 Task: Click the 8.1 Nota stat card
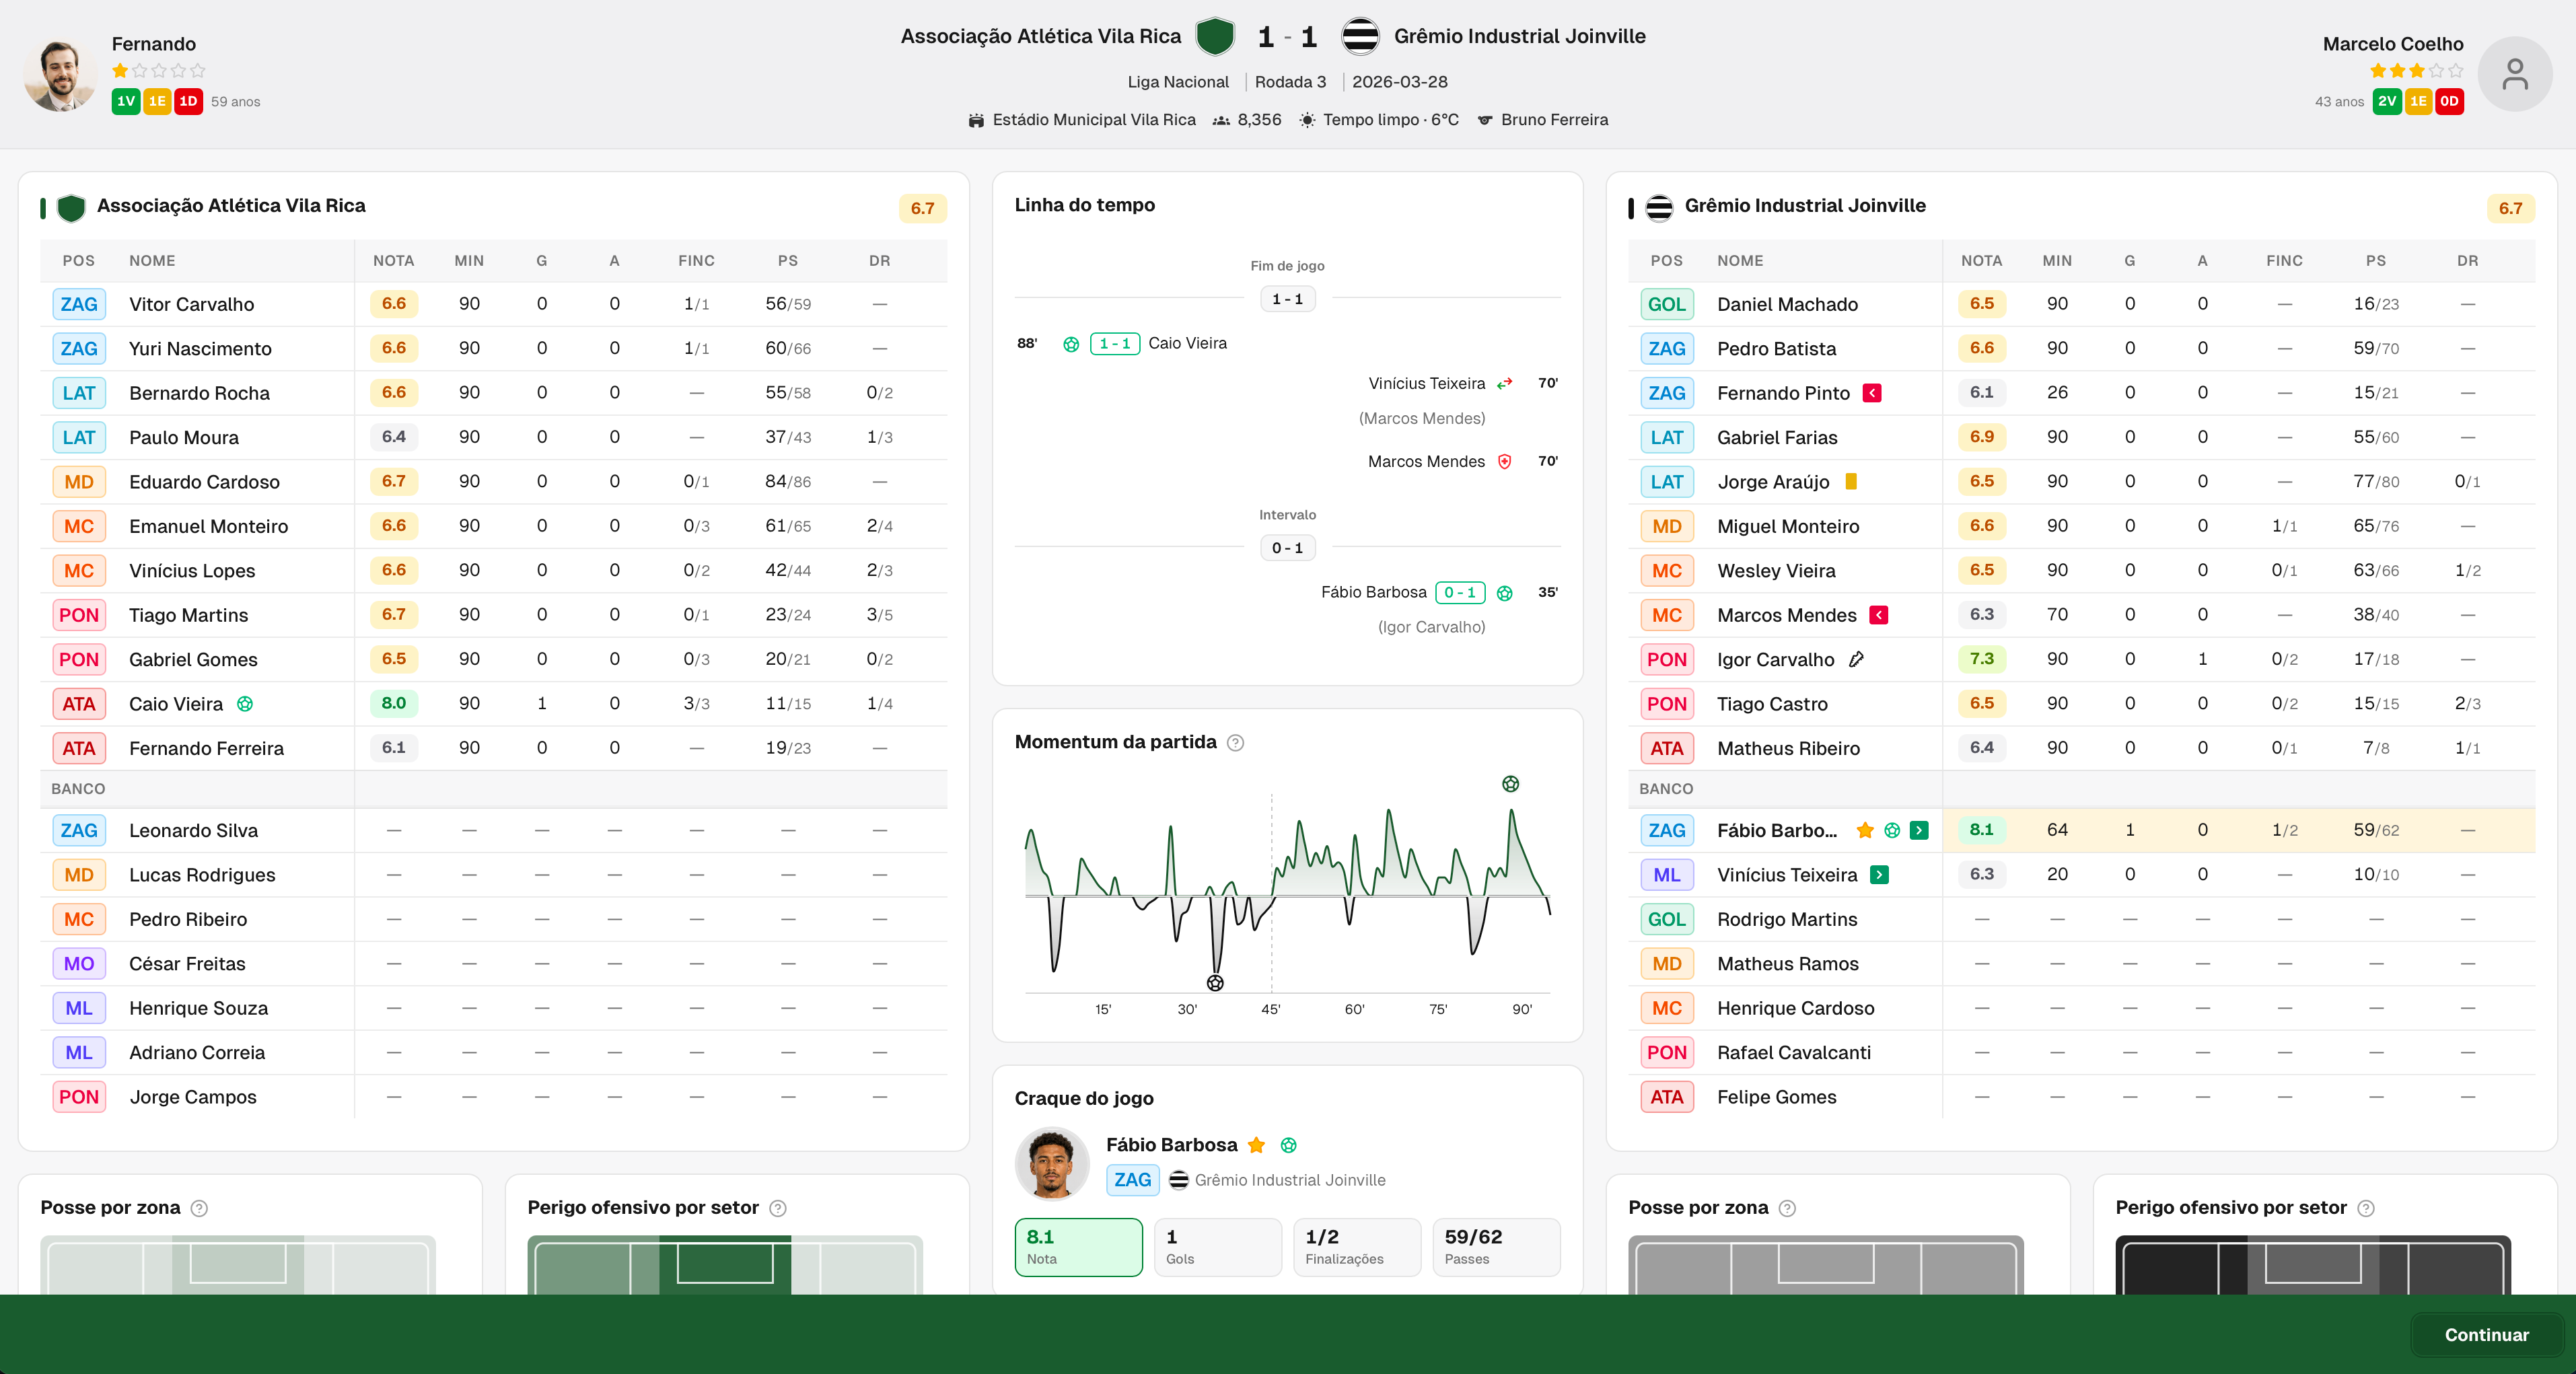[x=1078, y=1247]
